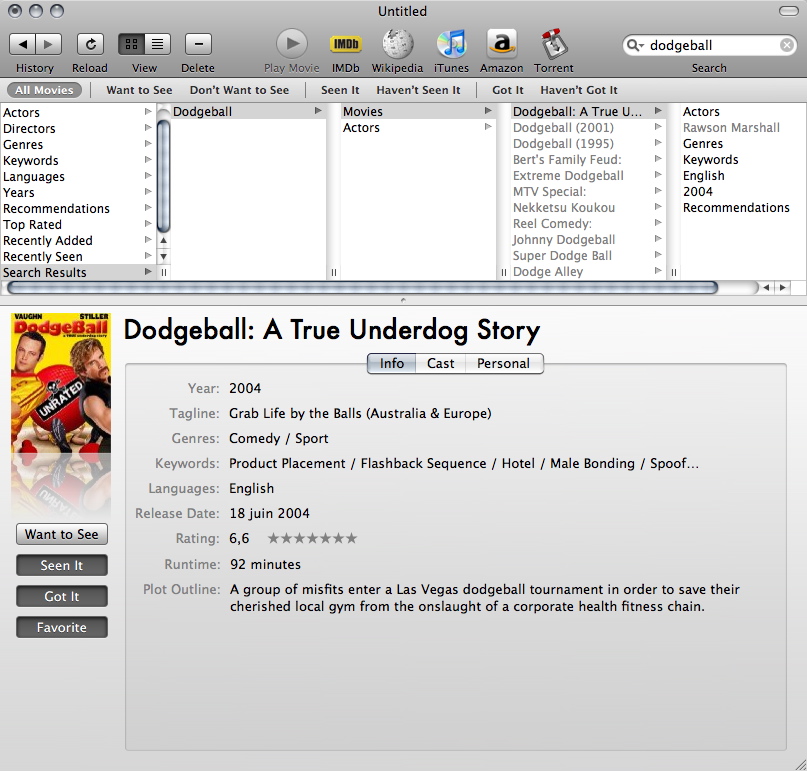Play Movie button in toolbar
The width and height of the screenshot is (807, 771).
pyautogui.click(x=292, y=44)
